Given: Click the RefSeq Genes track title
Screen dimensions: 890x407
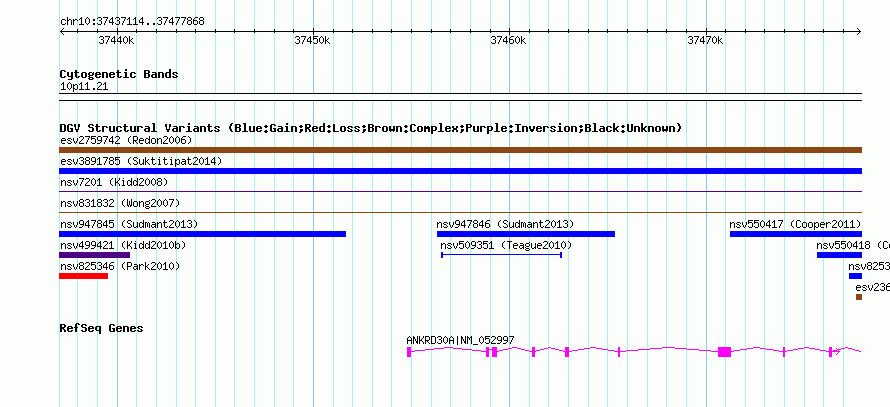Looking at the screenshot, I should point(101,328).
